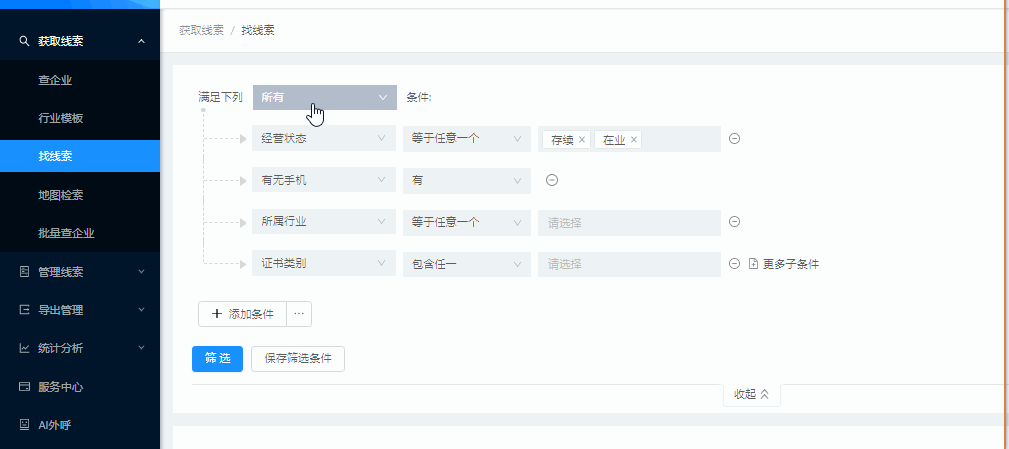
Task: Click the 添加条件 button
Action: coord(243,314)
